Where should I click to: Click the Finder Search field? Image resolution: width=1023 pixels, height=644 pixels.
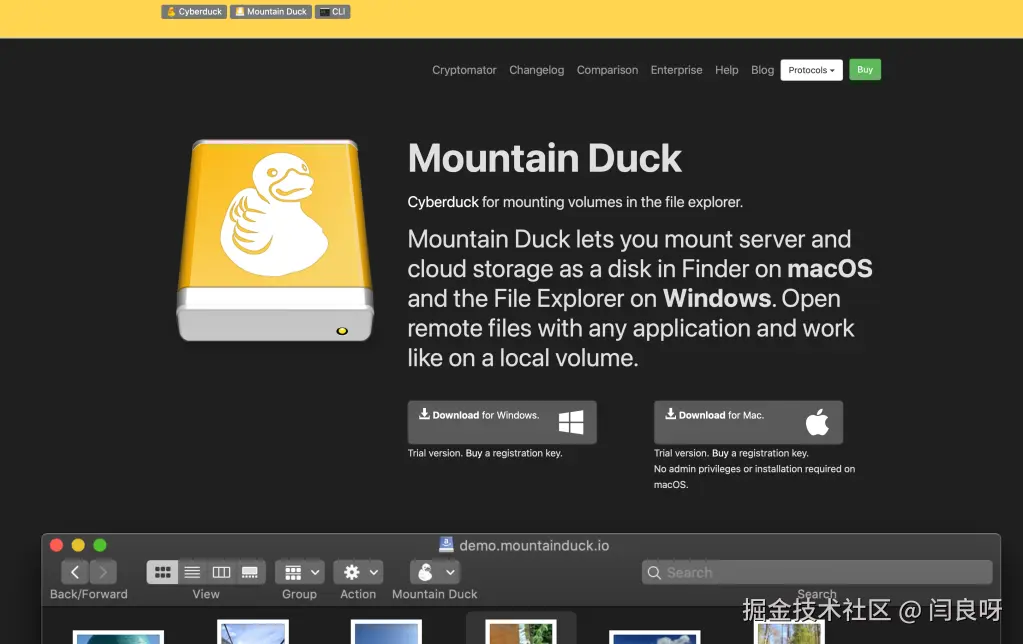tap(817, 572)
